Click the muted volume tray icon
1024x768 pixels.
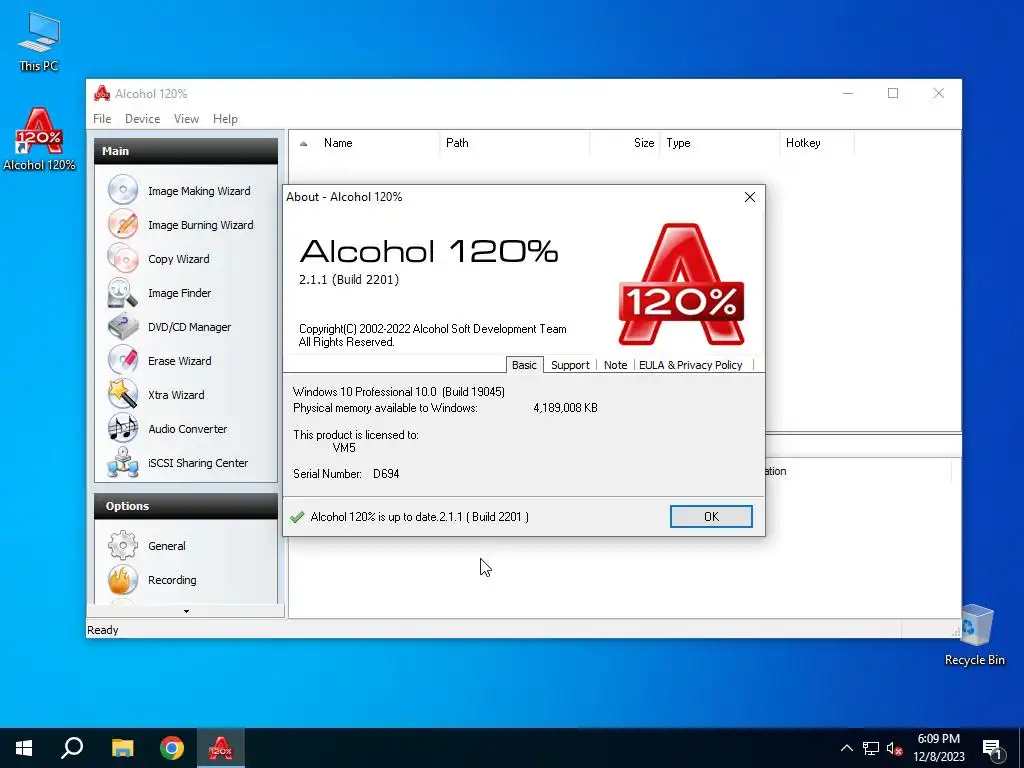[x=894, y=748]
